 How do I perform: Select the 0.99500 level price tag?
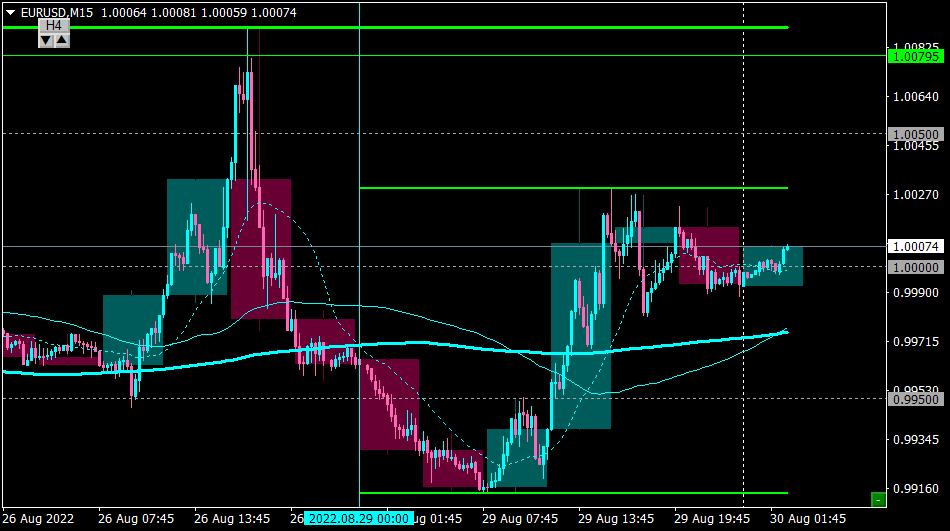tap(915, 399)
